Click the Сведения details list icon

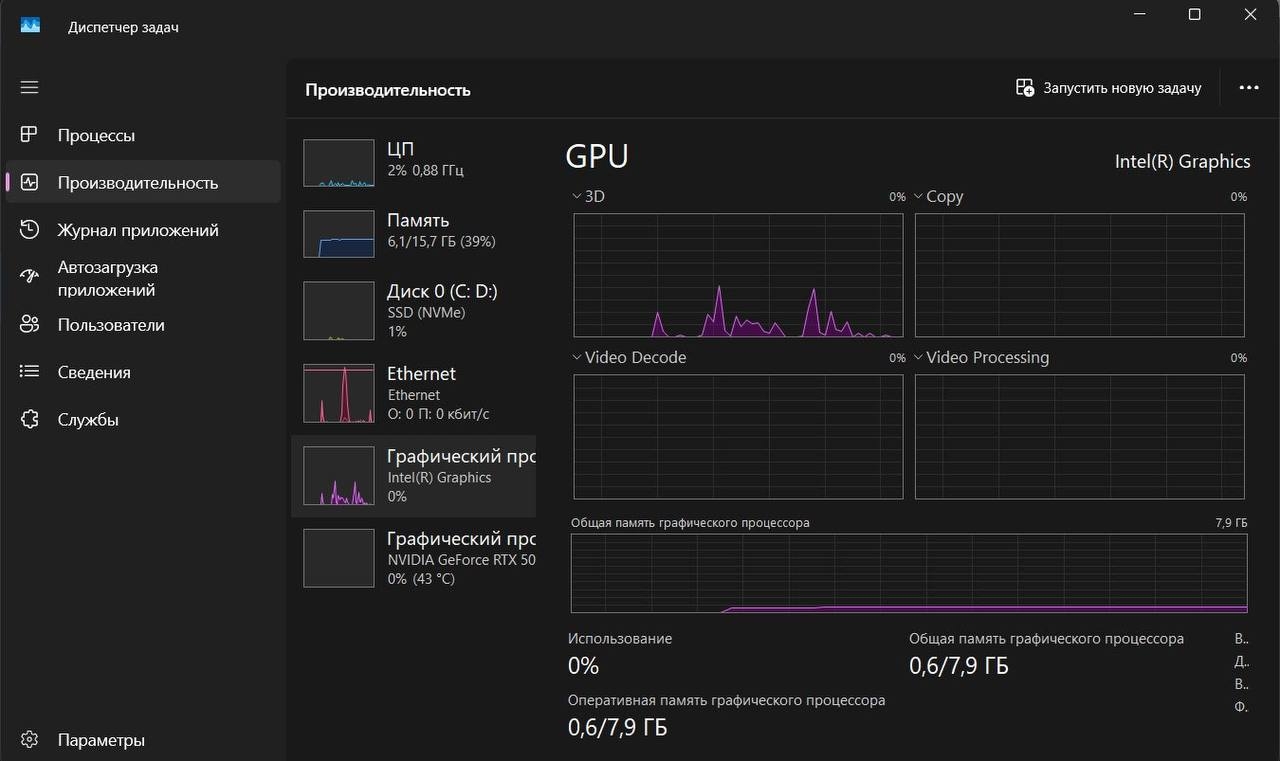[x=29, y=372]
